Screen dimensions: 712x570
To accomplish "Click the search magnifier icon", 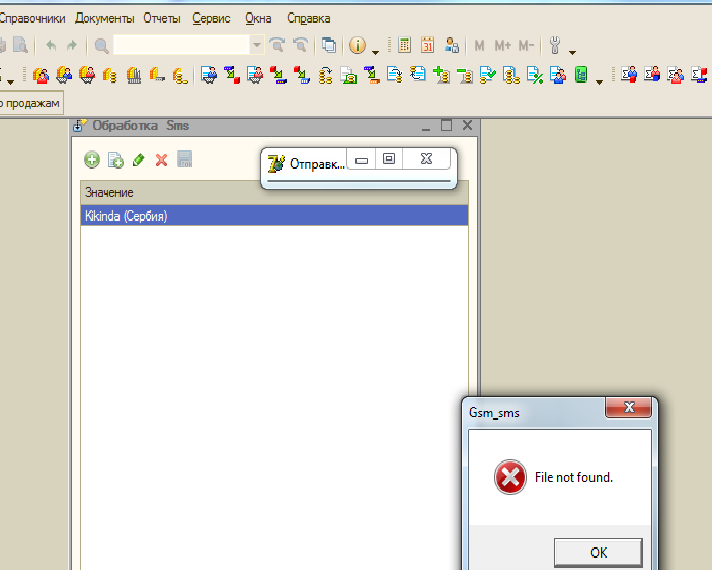I will tap(101, 45).
